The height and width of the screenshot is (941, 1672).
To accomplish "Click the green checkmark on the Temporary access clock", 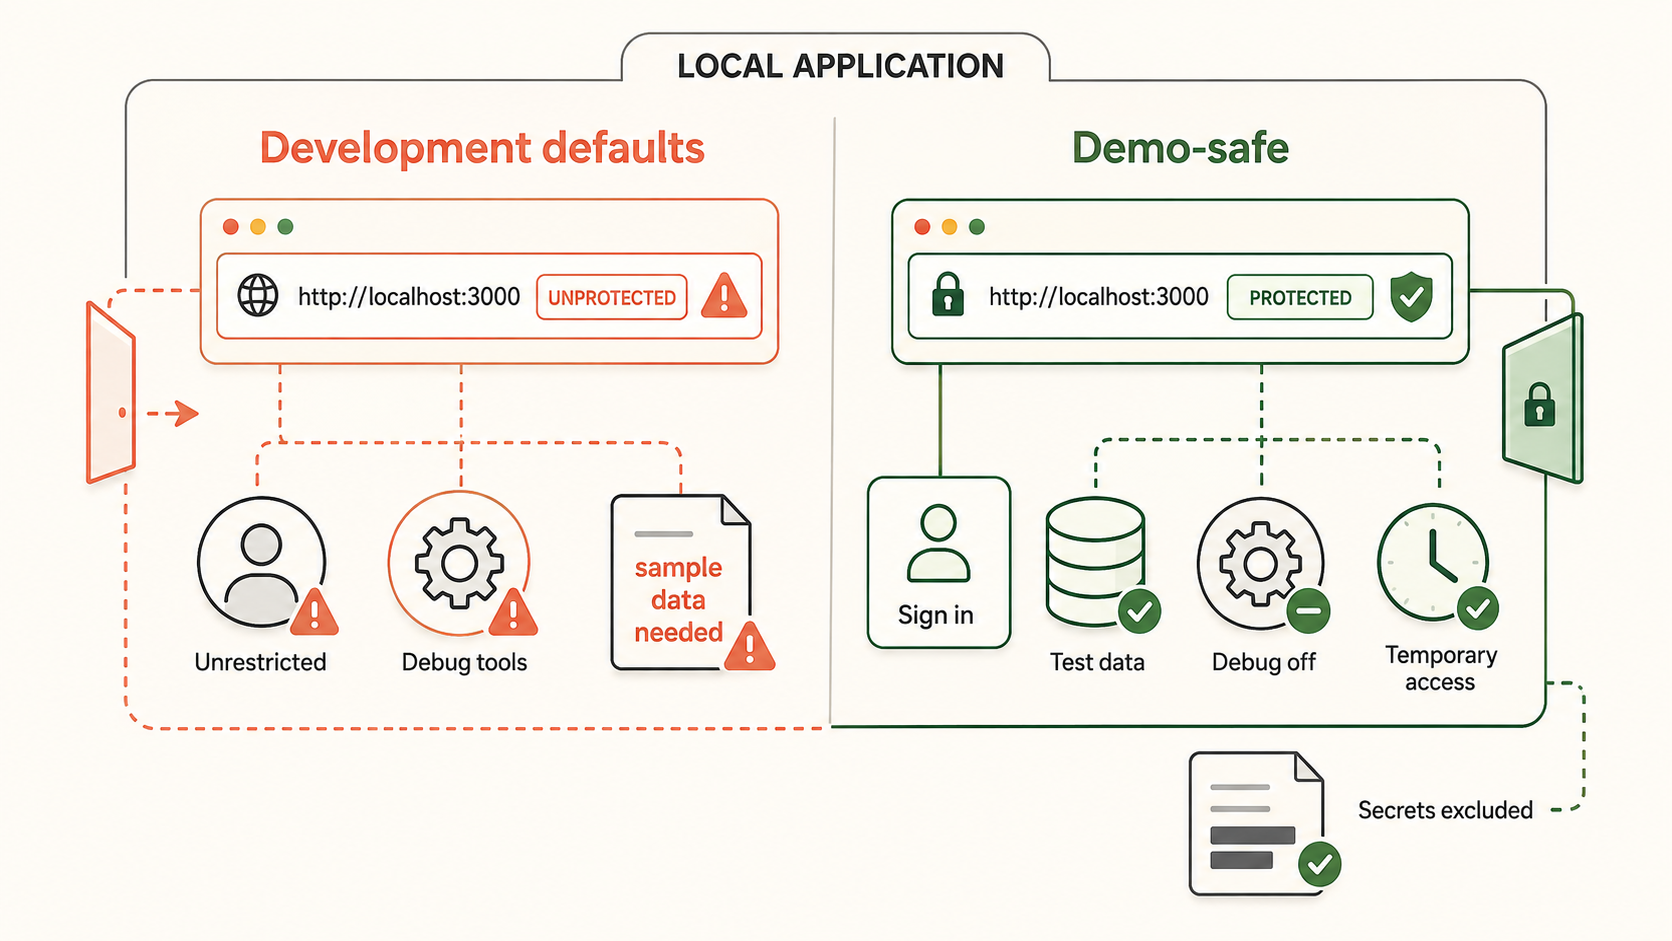I will point(1477,608).
